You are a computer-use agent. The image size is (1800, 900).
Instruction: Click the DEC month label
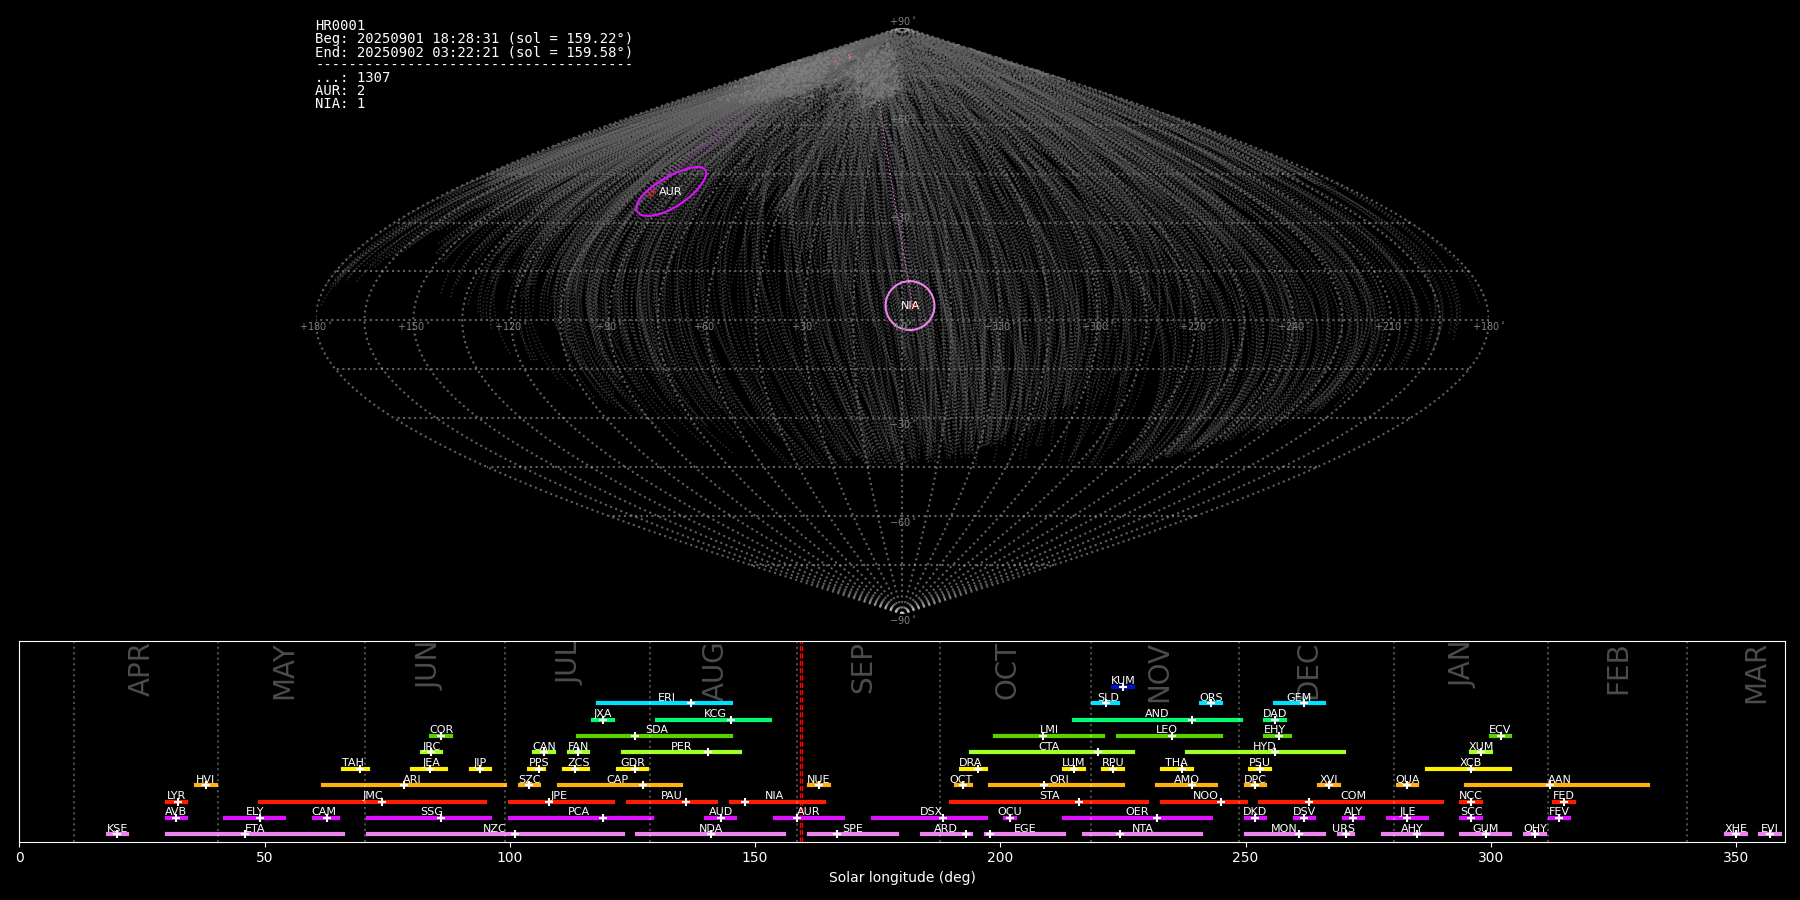(x=1308, y=672)
